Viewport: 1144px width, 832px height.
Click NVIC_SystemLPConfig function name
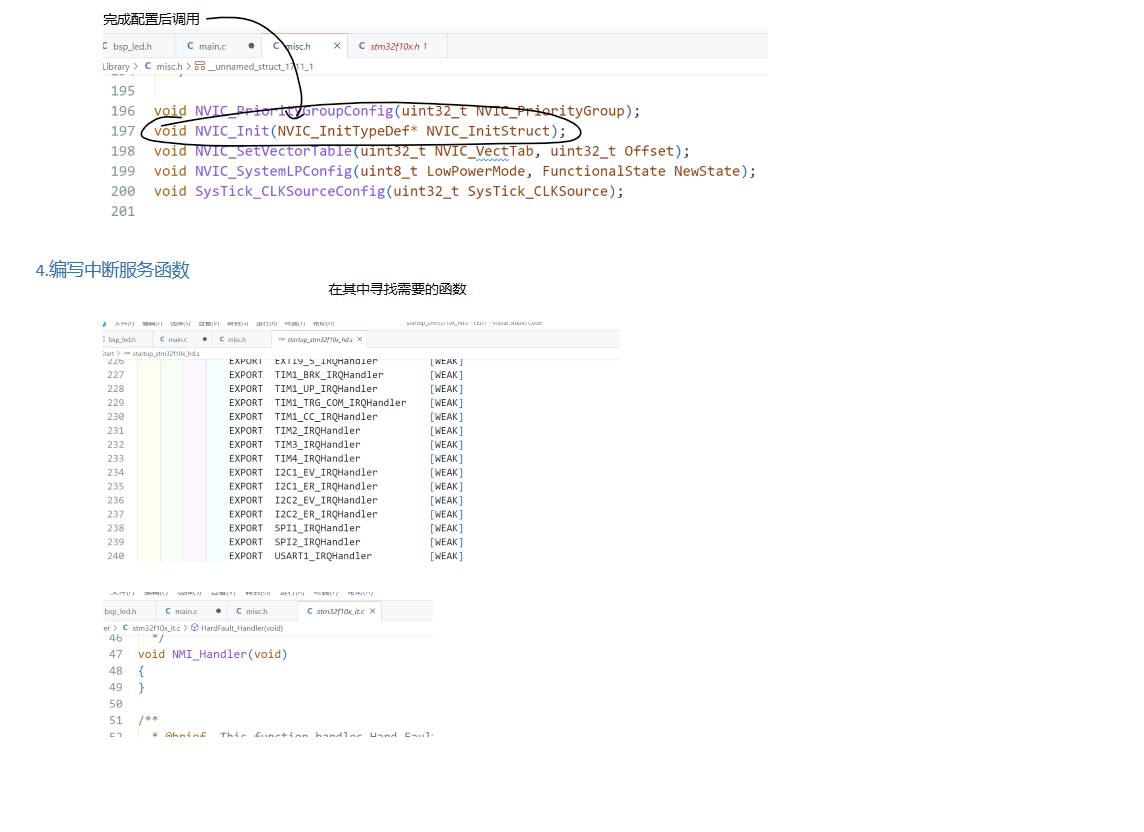point(274,172)
